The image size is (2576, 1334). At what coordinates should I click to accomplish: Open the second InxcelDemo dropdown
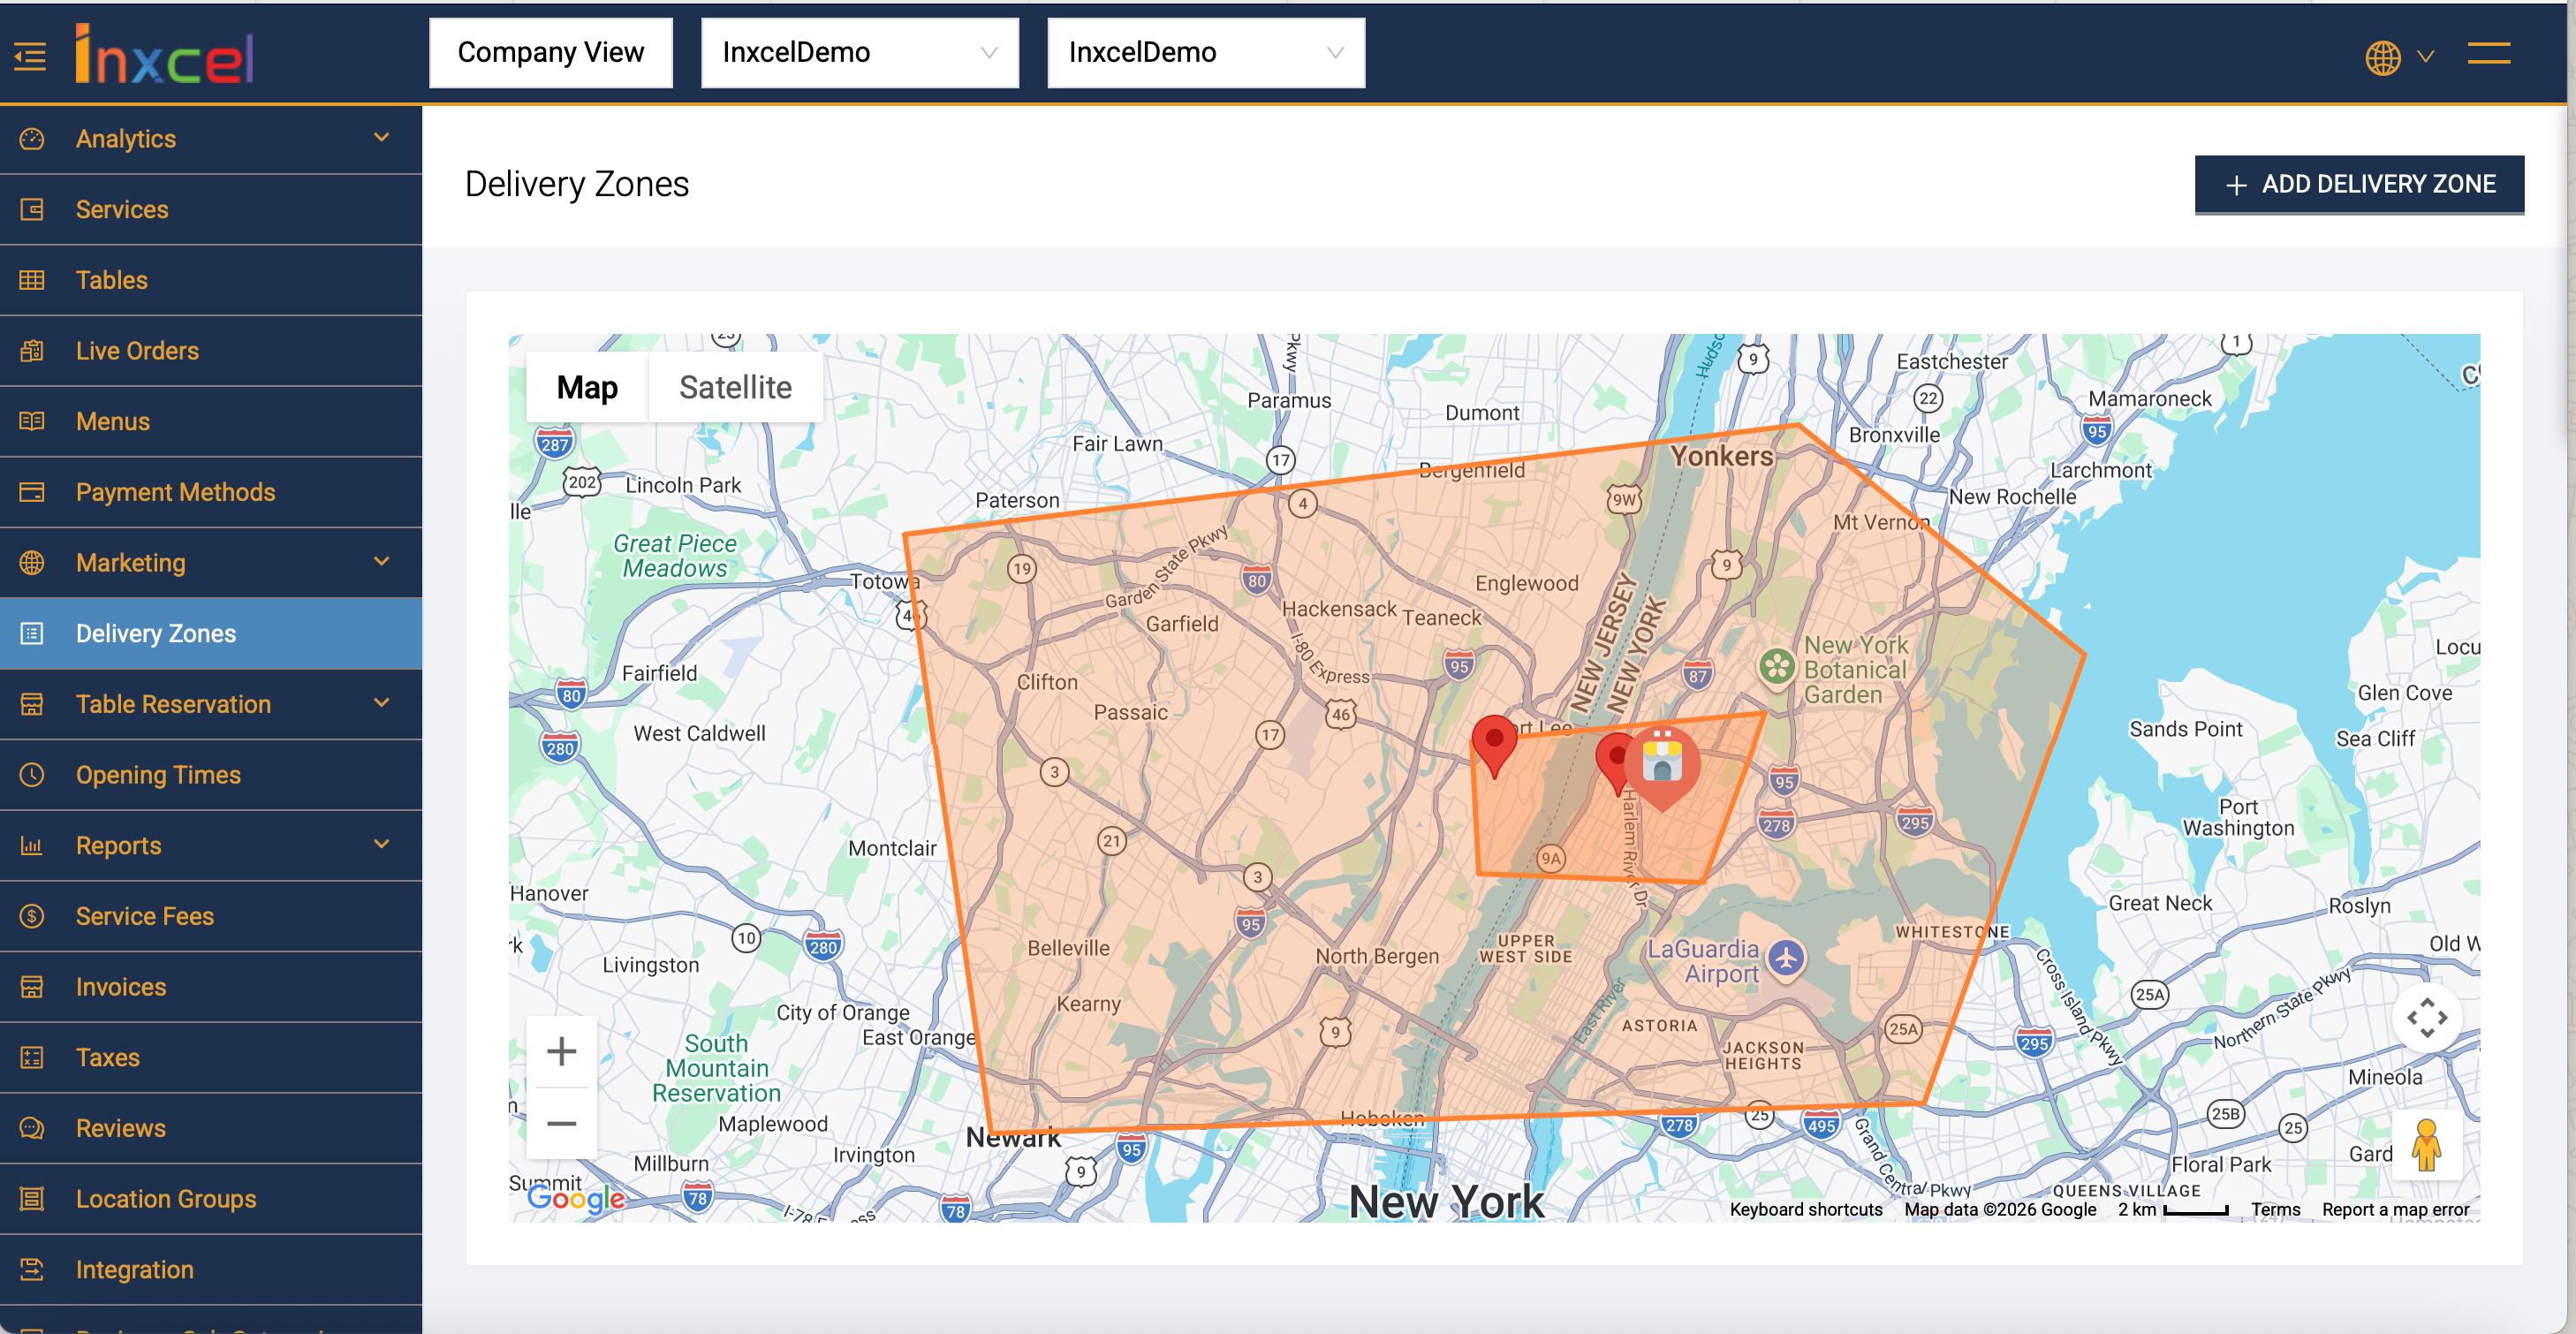[x=1205, y=53]
